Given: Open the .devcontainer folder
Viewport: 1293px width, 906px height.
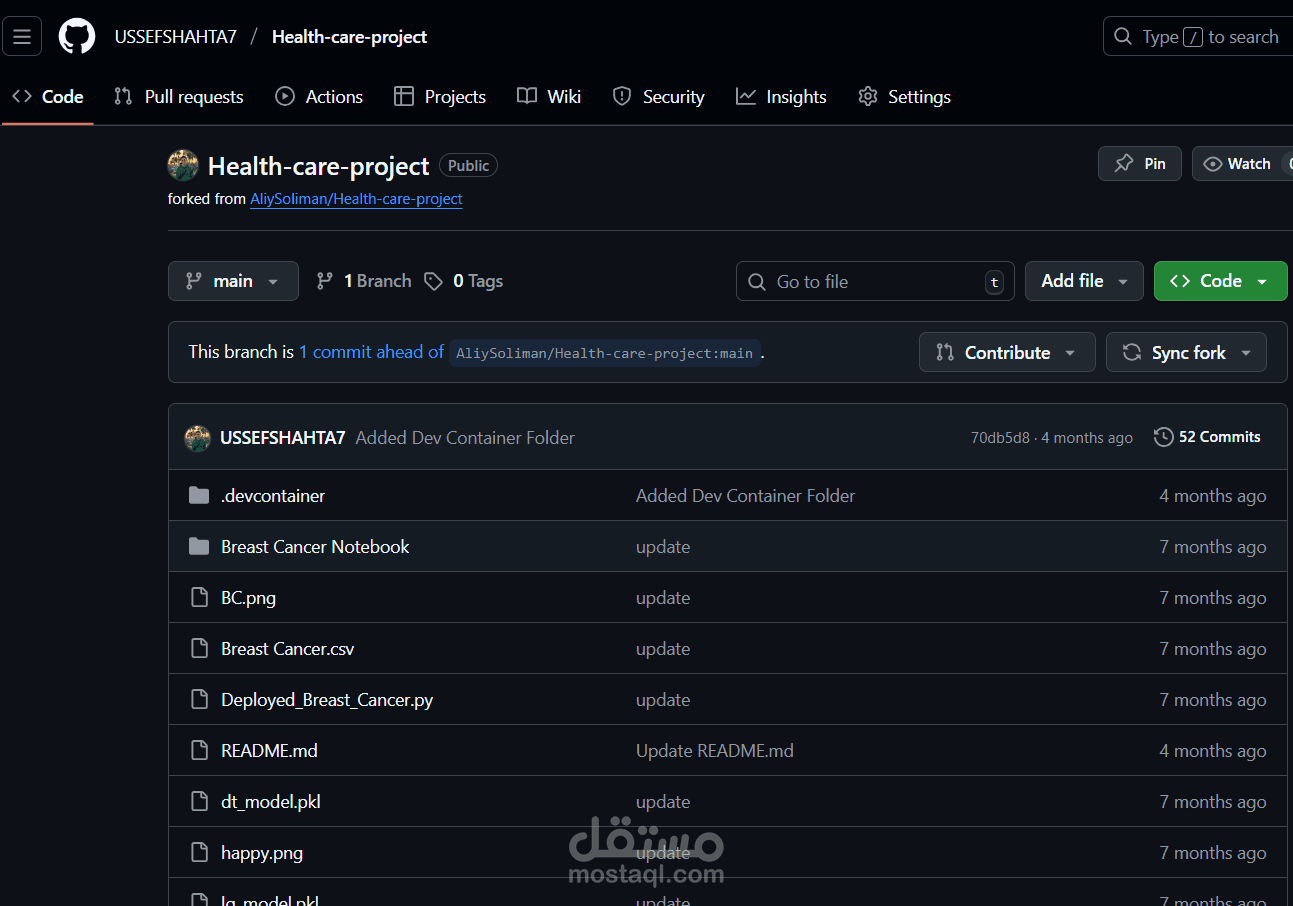Looking at the screenshot, I should [x=273, y=496].
